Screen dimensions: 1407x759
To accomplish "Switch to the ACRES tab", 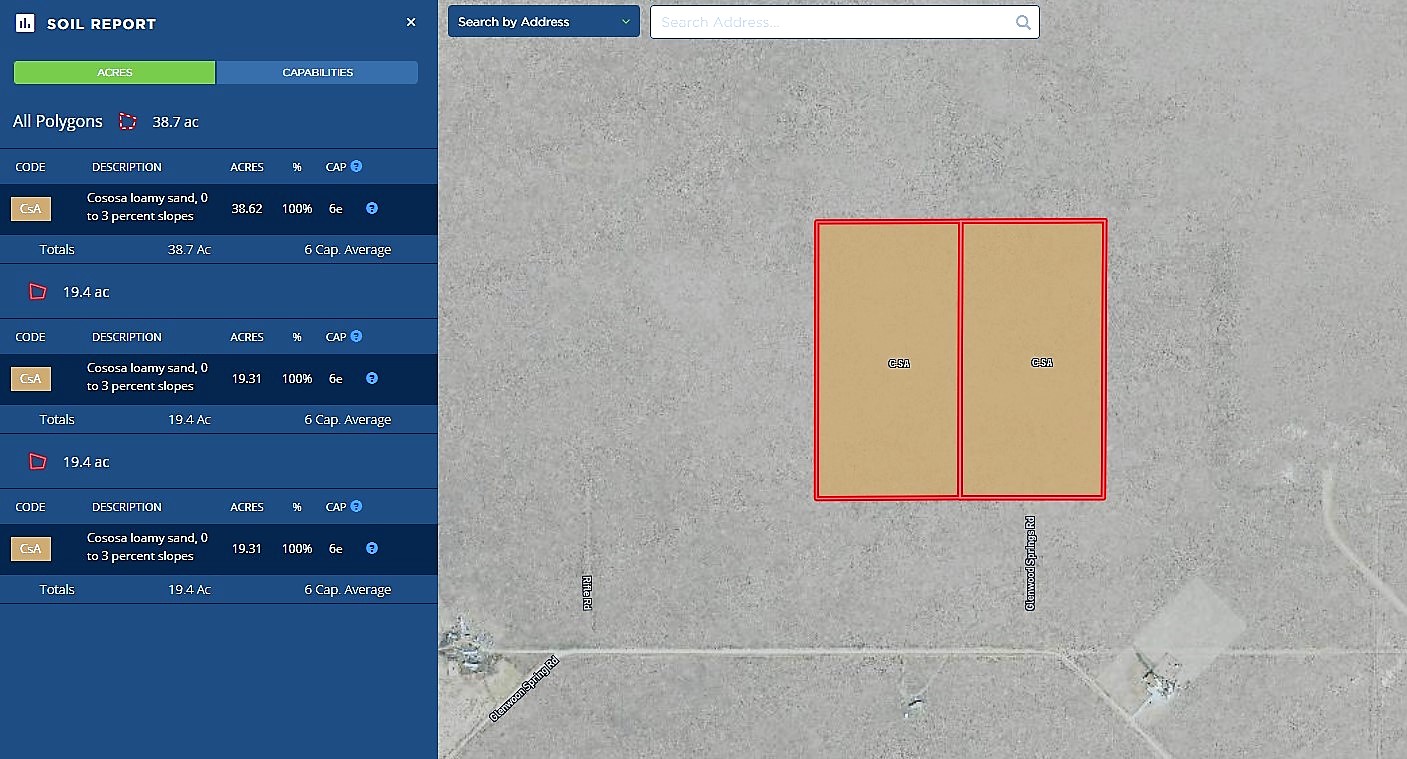I will 115,73.
